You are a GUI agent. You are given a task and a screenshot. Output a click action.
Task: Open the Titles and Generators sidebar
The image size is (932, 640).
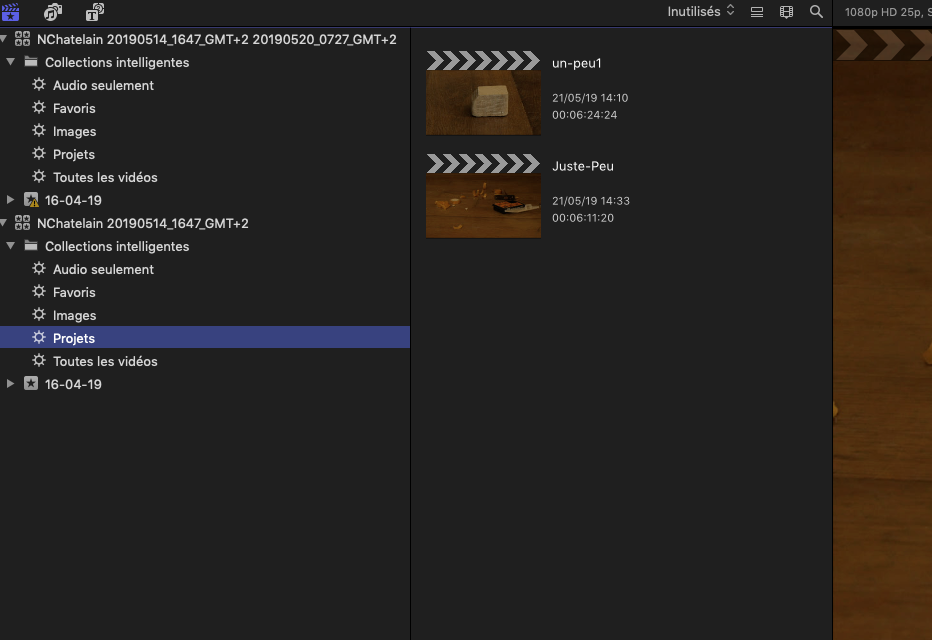point(94,12)
